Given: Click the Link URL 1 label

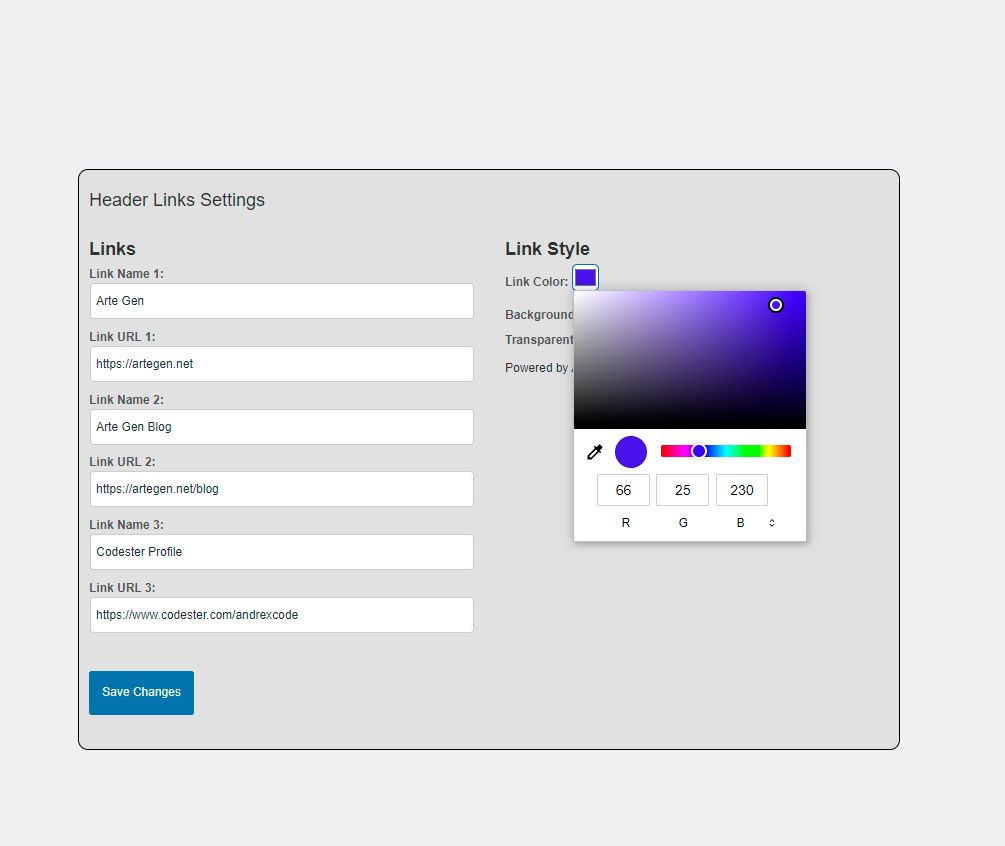Looking at the screenshot, I should tap(122, 336).
